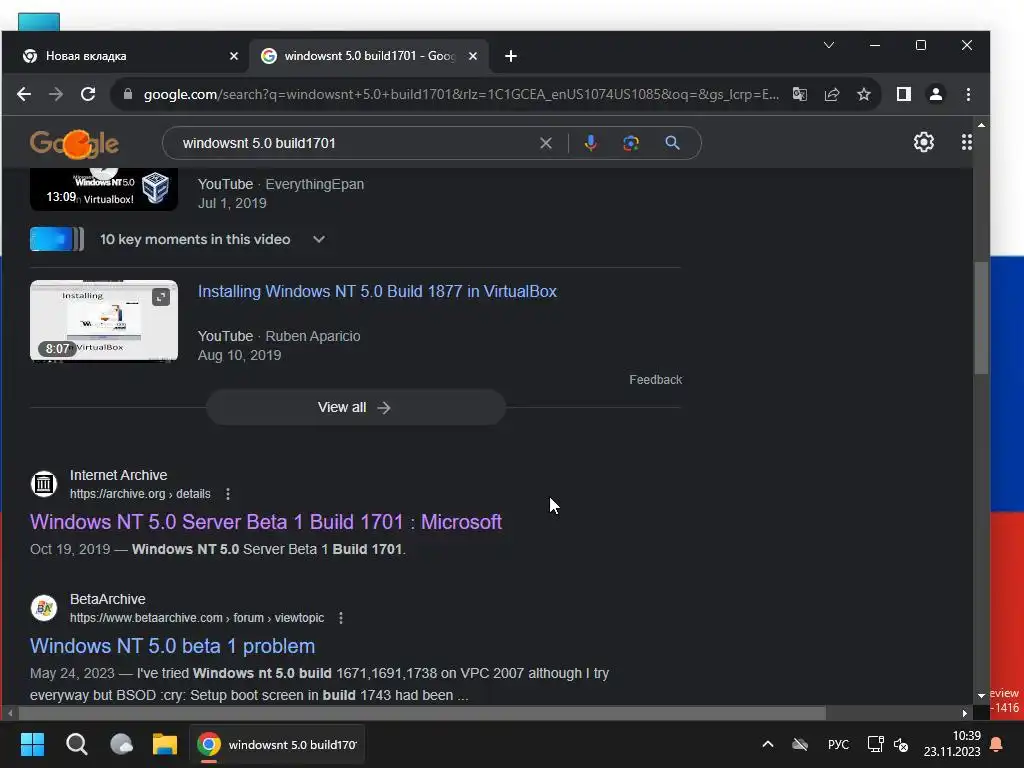Open the OneDrive cloud tray icon
The image size is (1024, 768).
(x=800, y=744)
